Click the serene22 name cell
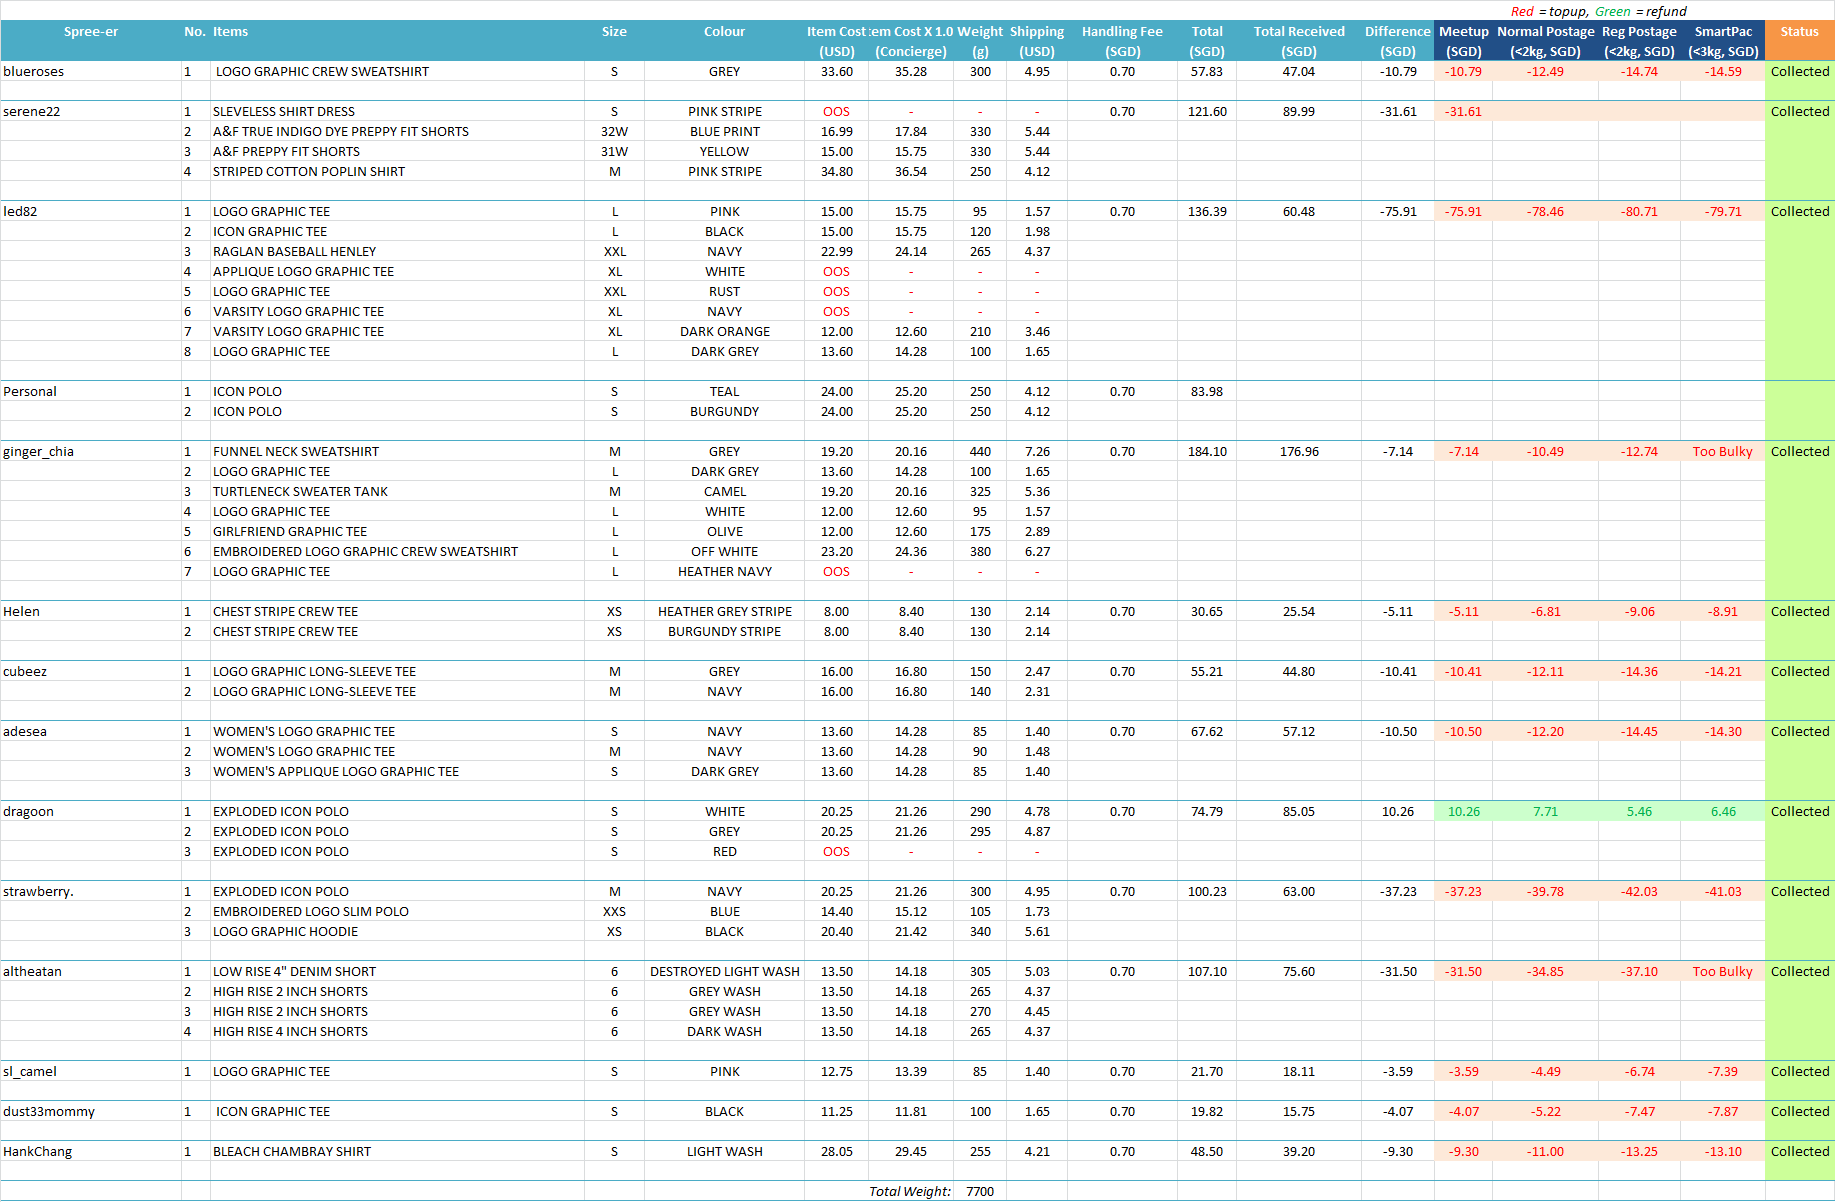Image resolution: width=1835 pixels, height=1202 pixels. [90, 111]
